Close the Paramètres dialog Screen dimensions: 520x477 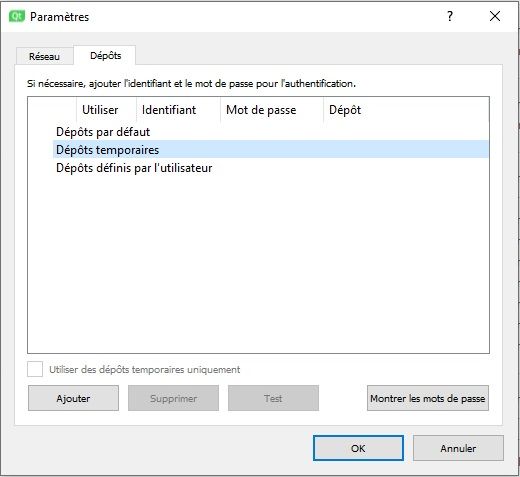[x=495, y=16]
